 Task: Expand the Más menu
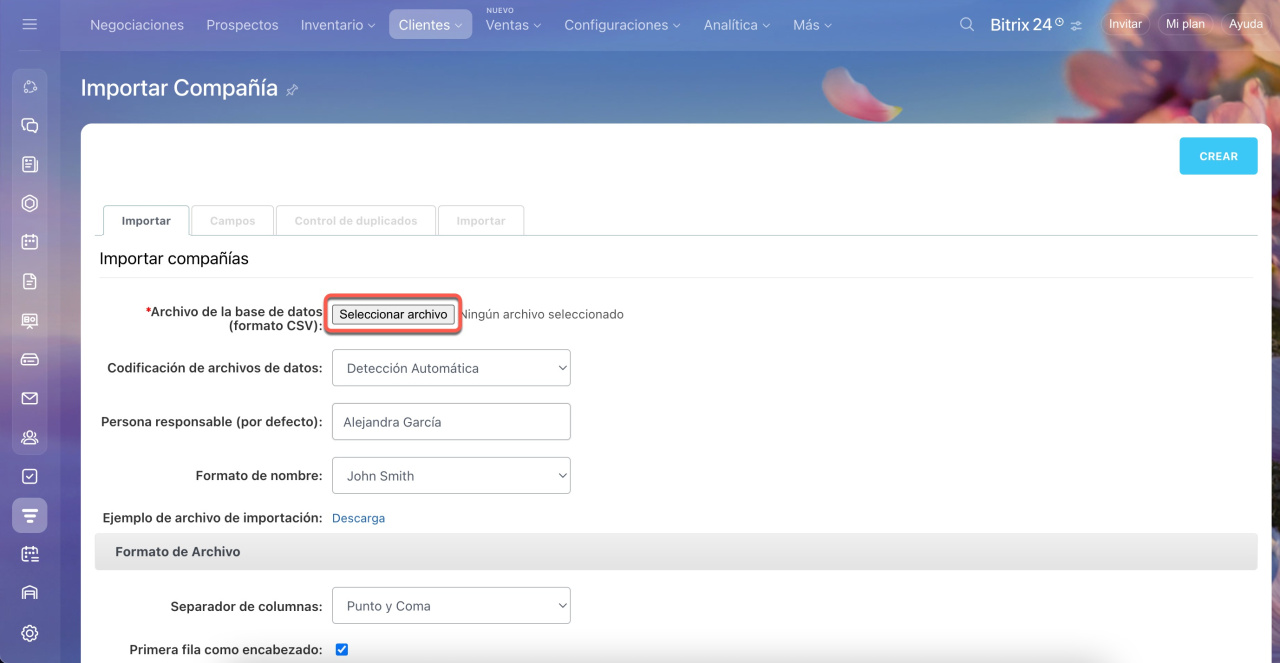(812, 25)
